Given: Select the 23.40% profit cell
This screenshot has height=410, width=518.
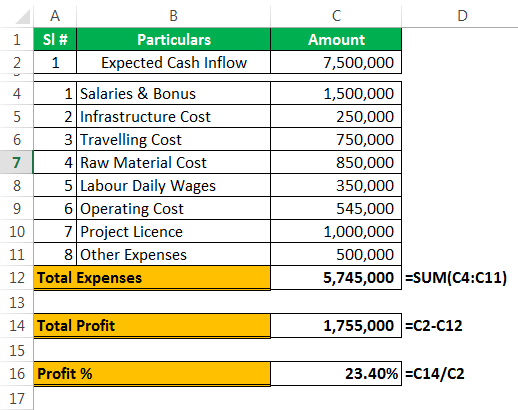Looking at the screenshot, I should point(336,373).
